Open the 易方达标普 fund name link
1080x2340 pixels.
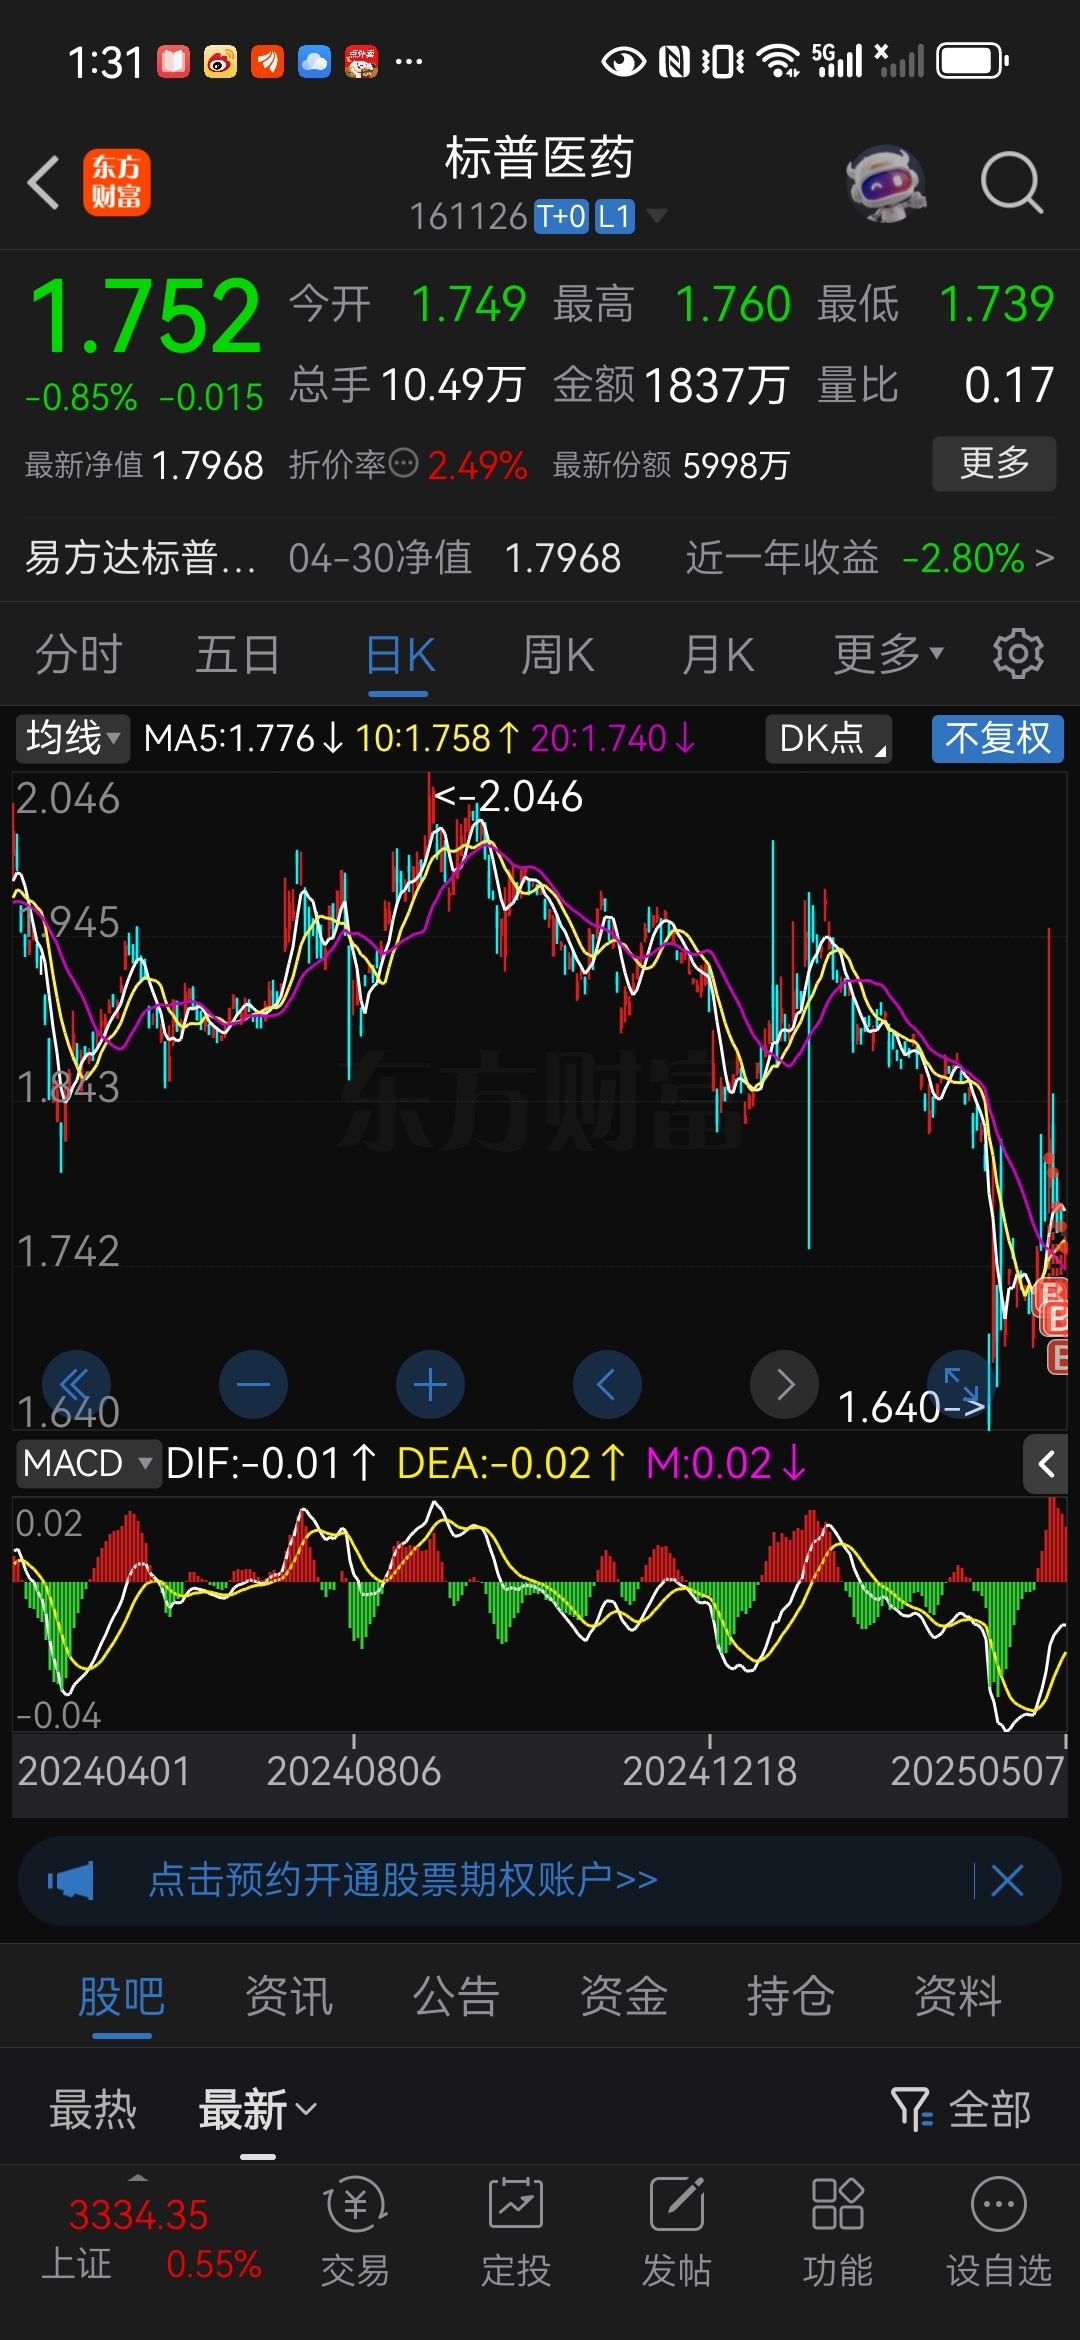[x=141, y=557]
